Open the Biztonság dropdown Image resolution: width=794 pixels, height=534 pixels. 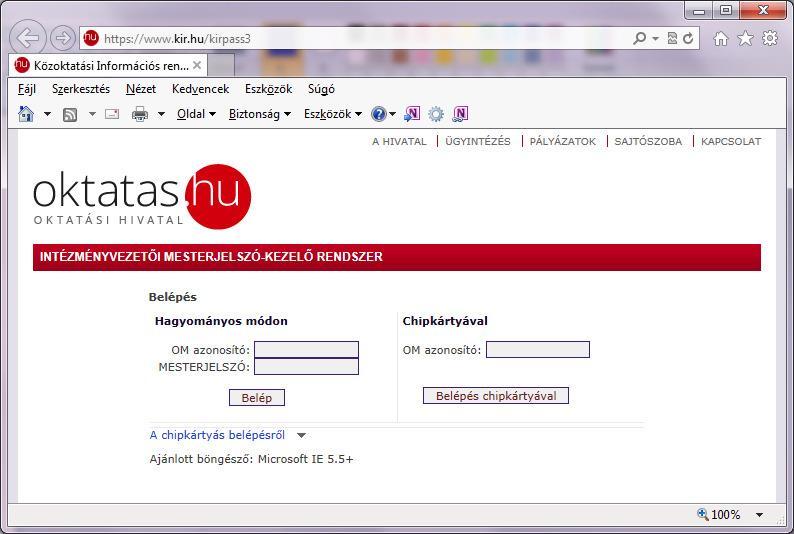[260, 114]
